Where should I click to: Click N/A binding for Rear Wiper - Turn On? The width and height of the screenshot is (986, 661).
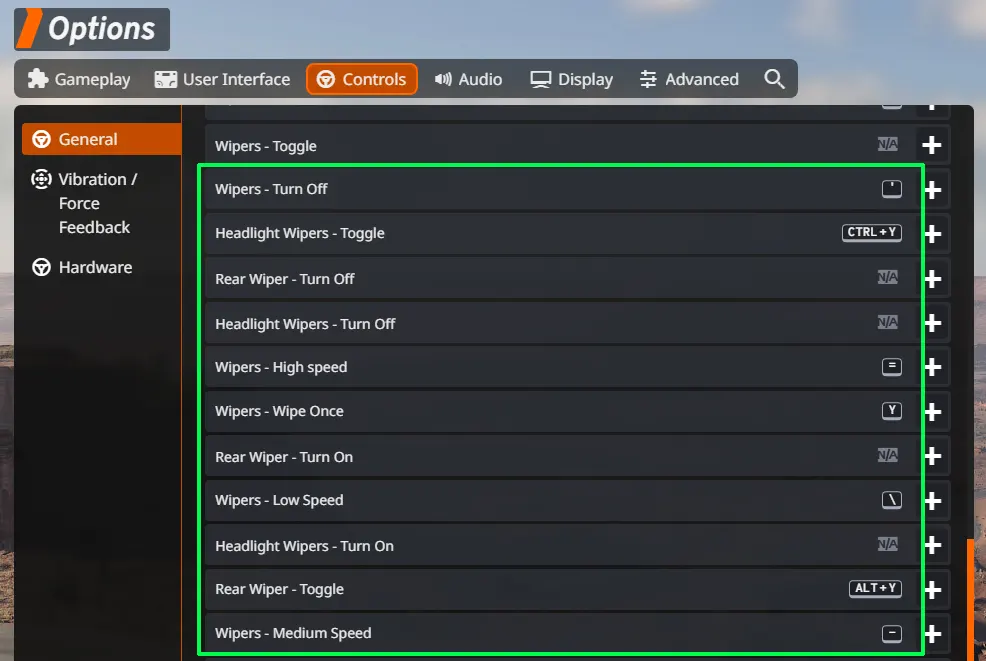click(x=888, y=455)
